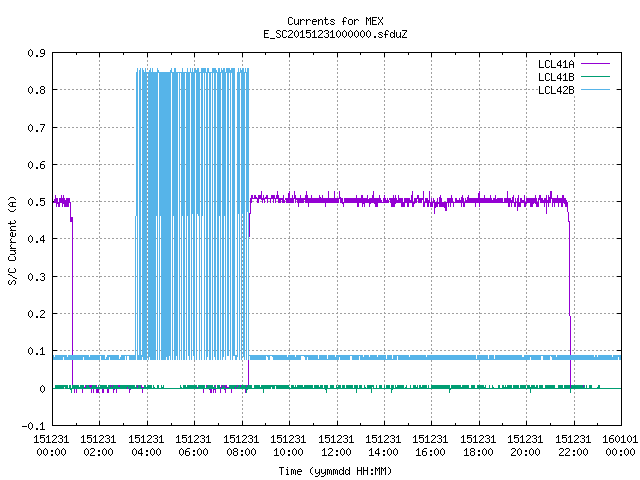Screen dimensions: 640x480
Task: Click the 151231 14:00 time tick label
Action: coord(383,445)
